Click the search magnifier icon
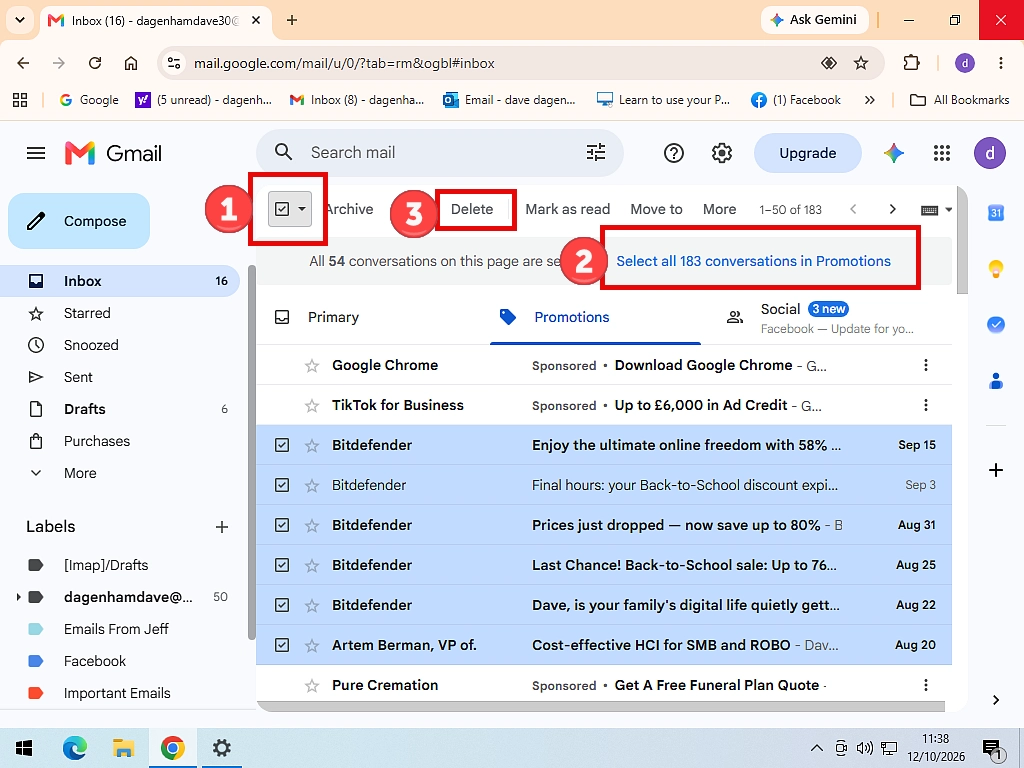The width and height of the screenshot is (1024, 768). [x=283, y=152]
